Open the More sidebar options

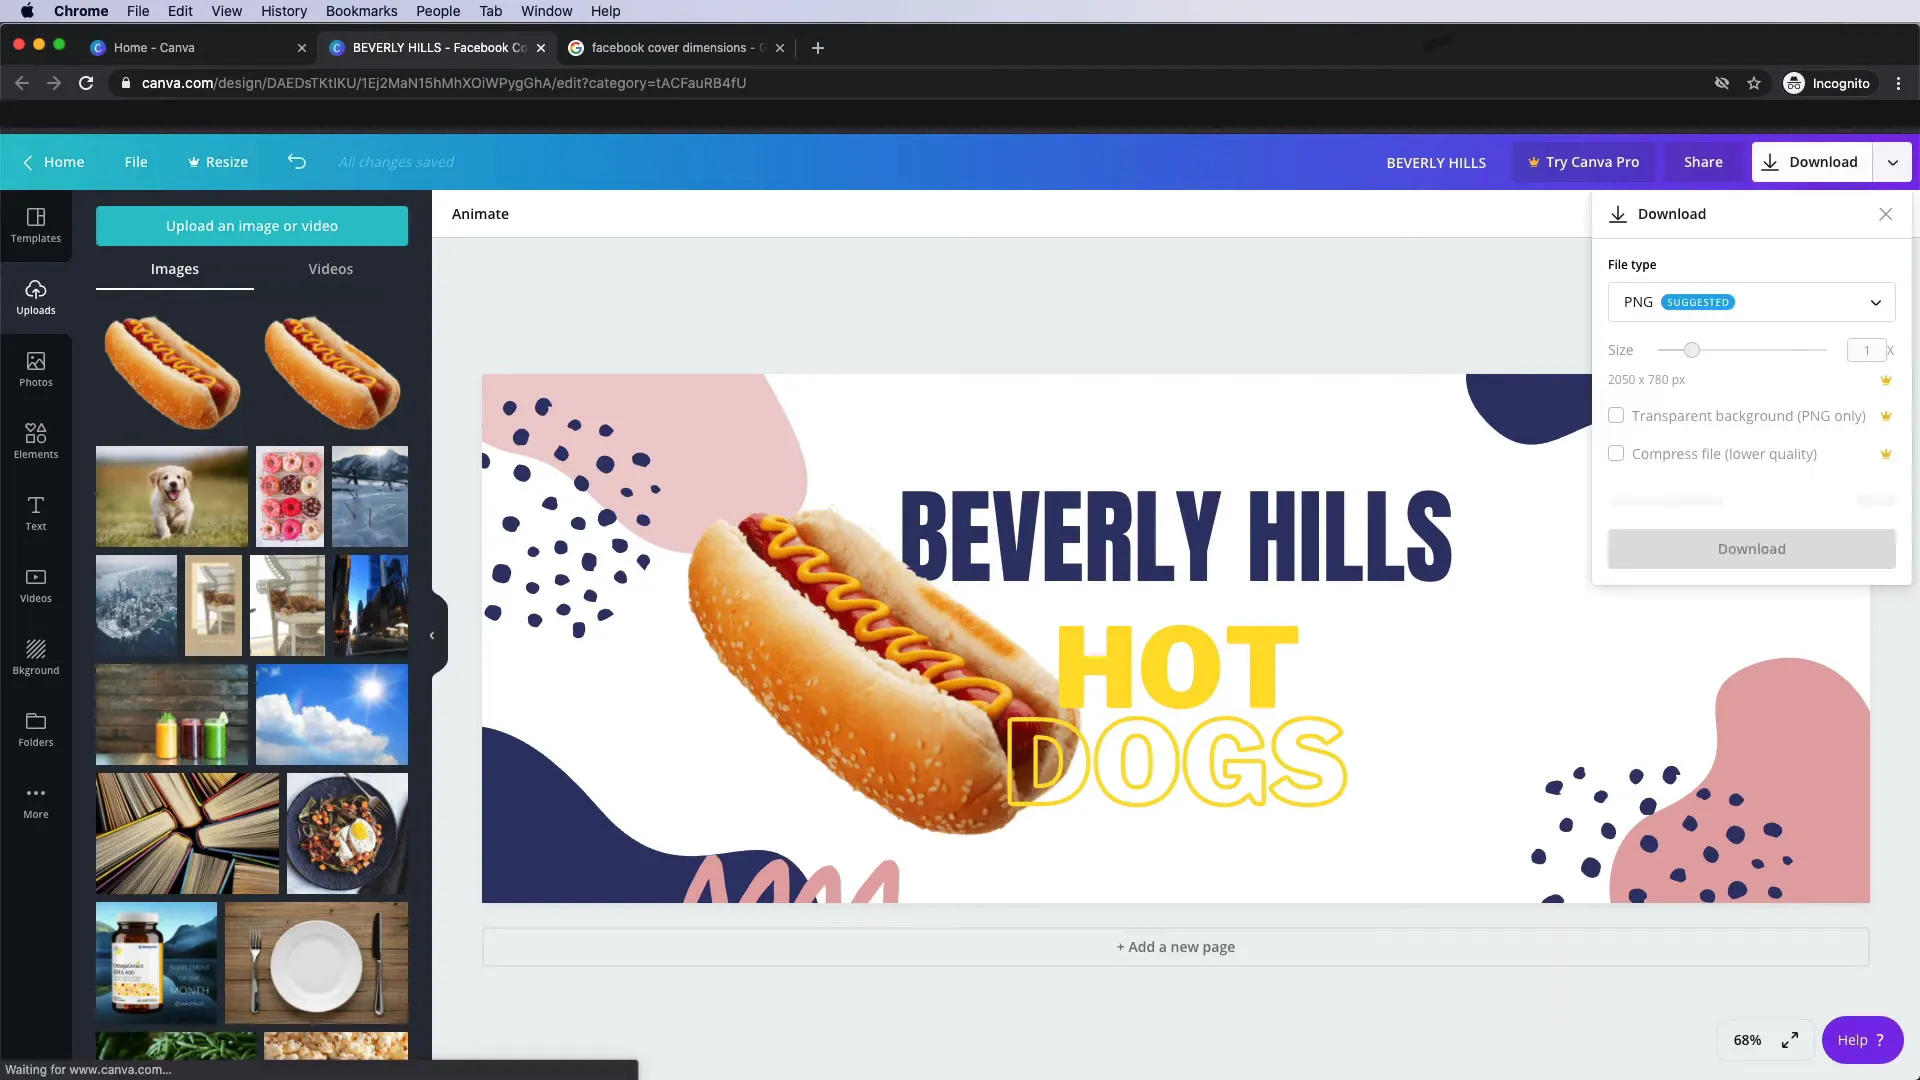click(x=36, y=802)
